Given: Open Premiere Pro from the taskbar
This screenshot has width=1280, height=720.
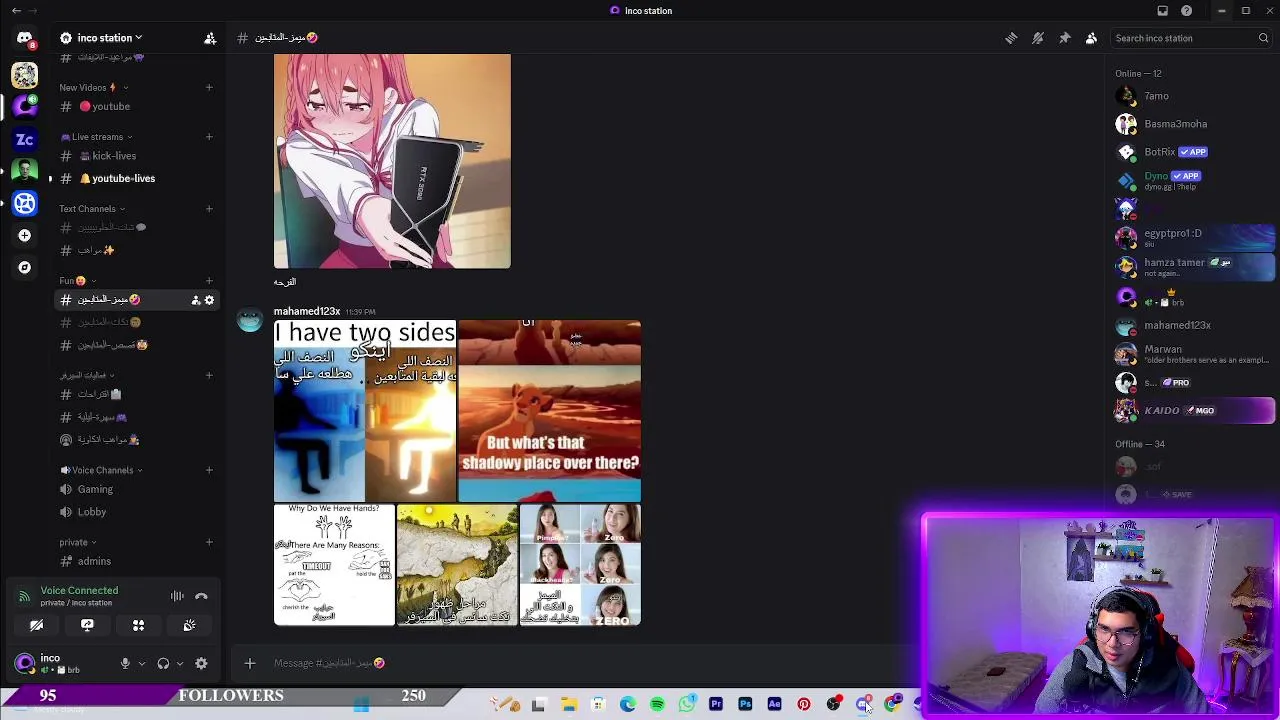Looking at the screenshot, I should [716, 705].
